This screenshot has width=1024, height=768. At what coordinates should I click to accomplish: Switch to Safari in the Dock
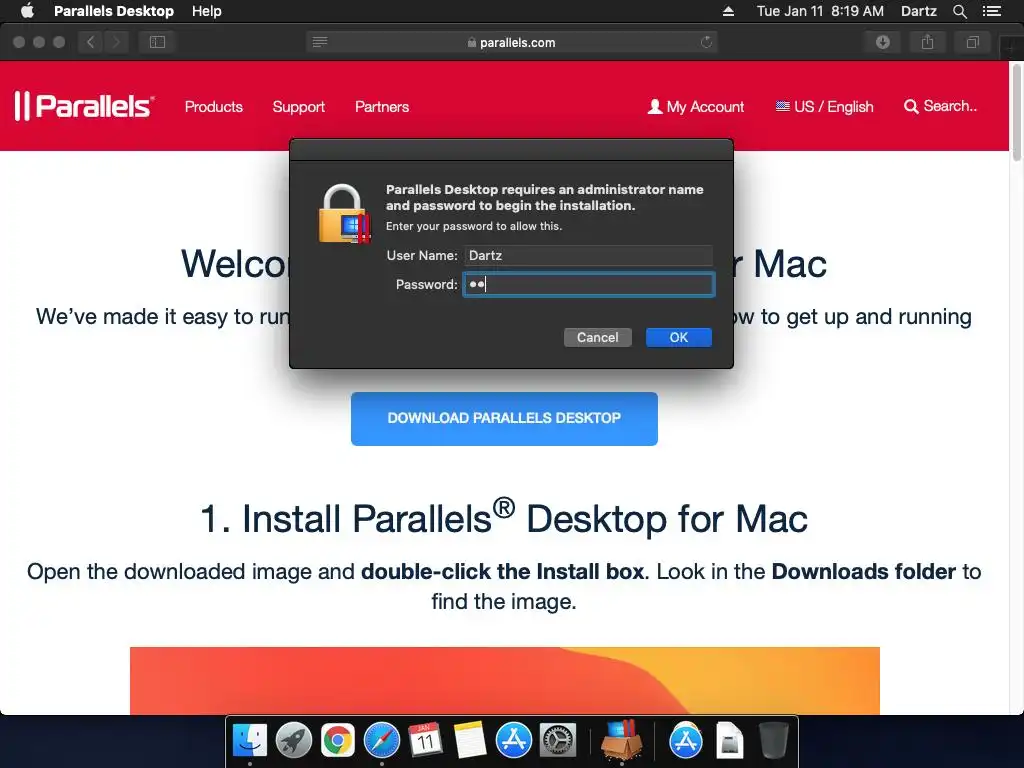pyautogui.click(x=381, y=741)
